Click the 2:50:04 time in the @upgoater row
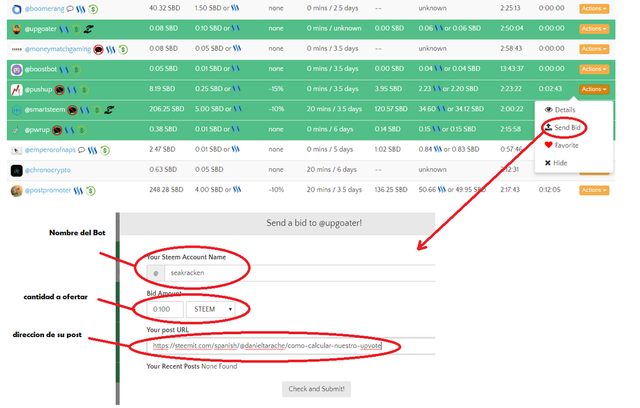This screenshot has height=408, width=640. point(512,28)
